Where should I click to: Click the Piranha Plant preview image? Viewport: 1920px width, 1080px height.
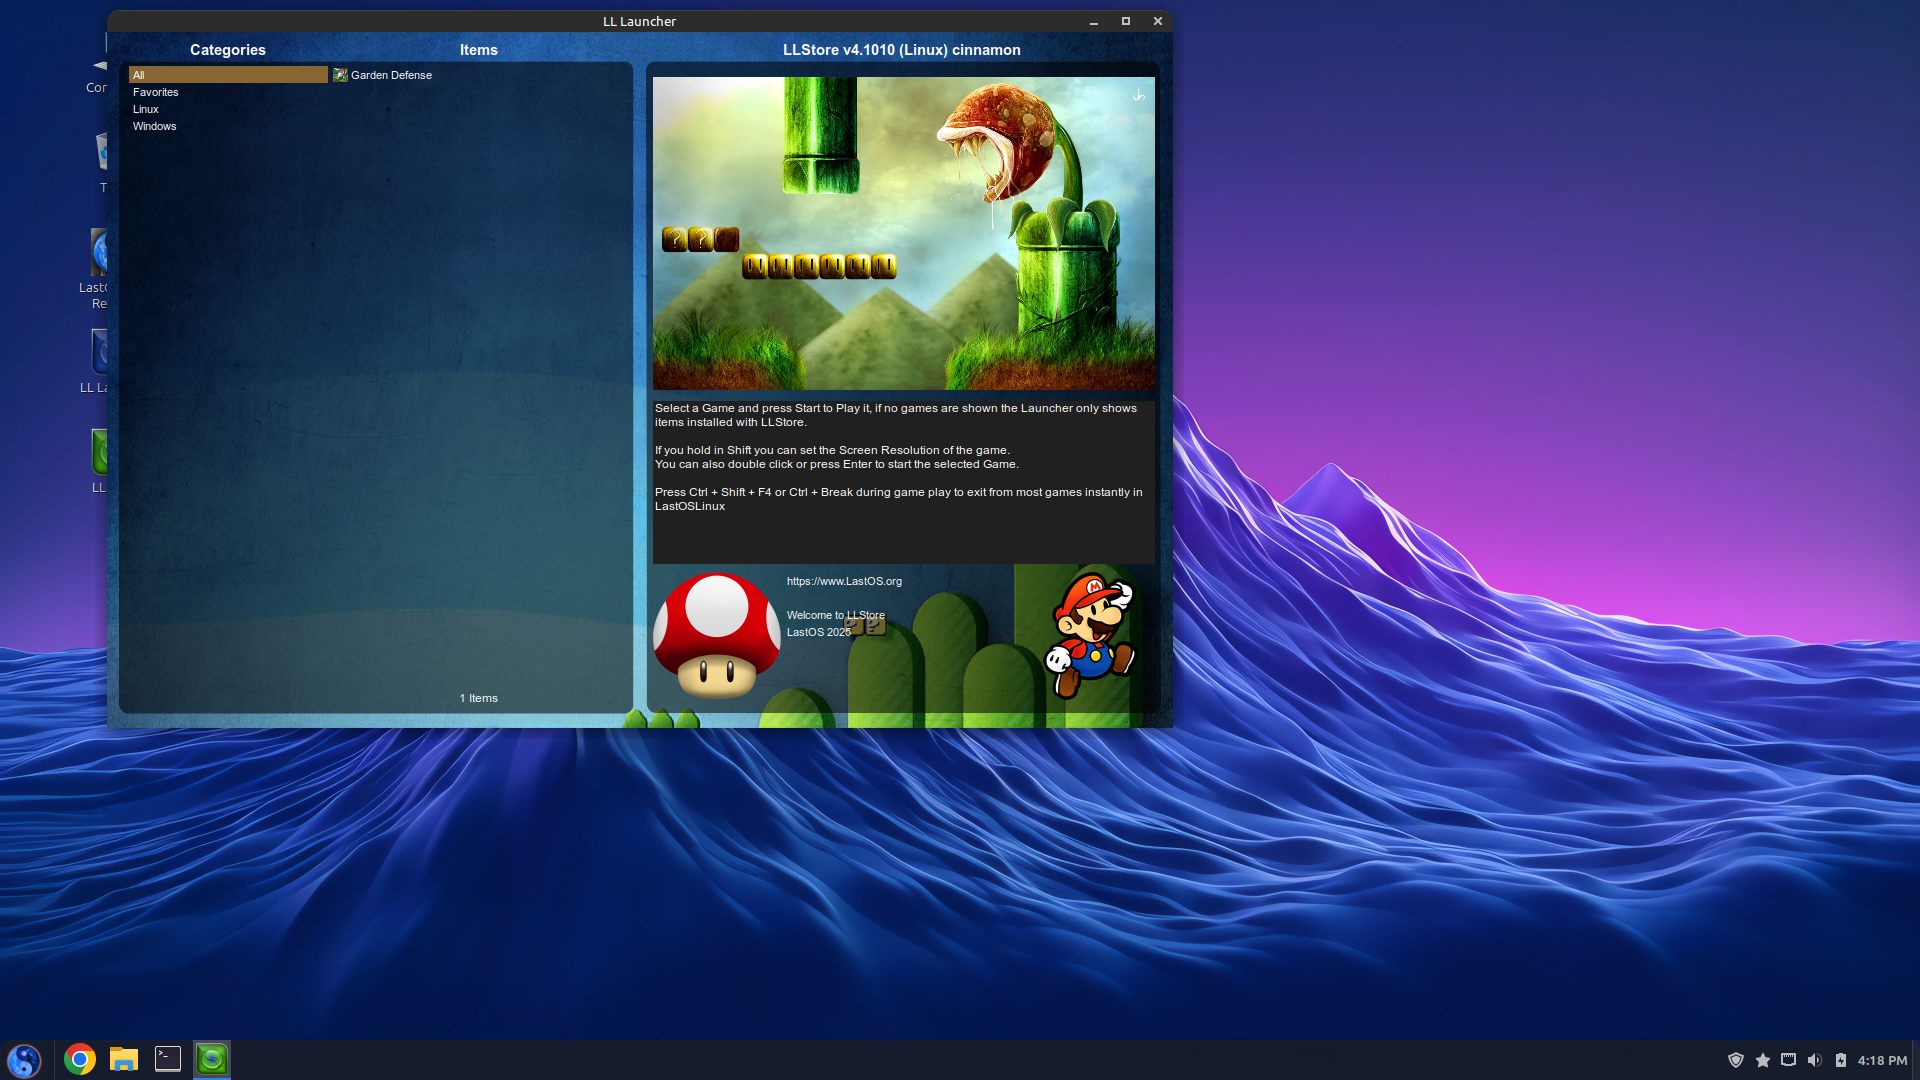903,233
